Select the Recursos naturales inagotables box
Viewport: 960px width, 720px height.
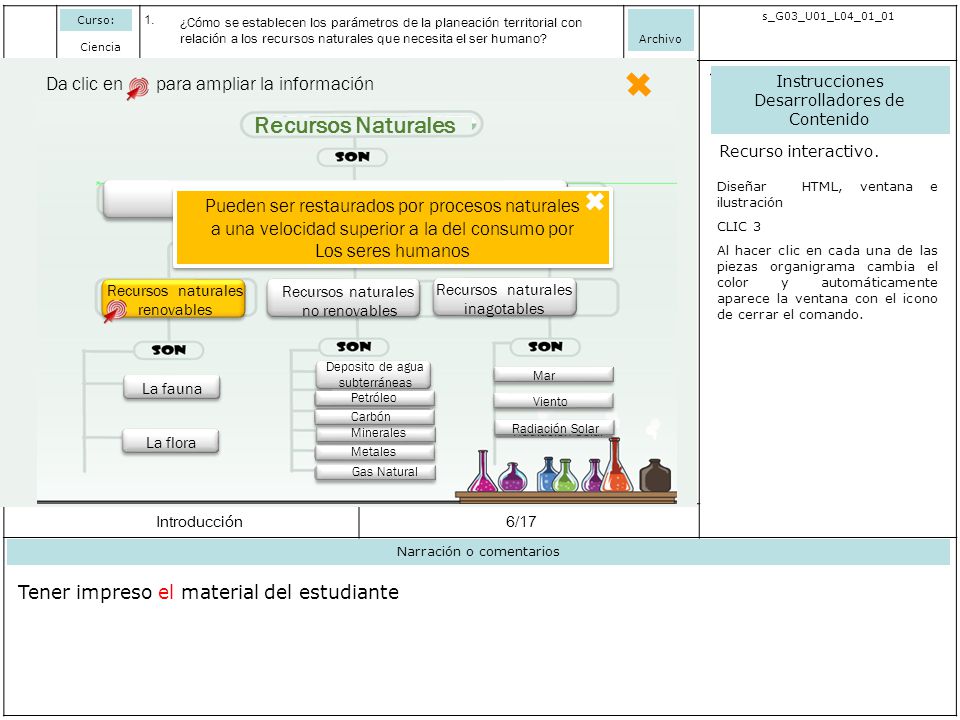click(504, 298)
